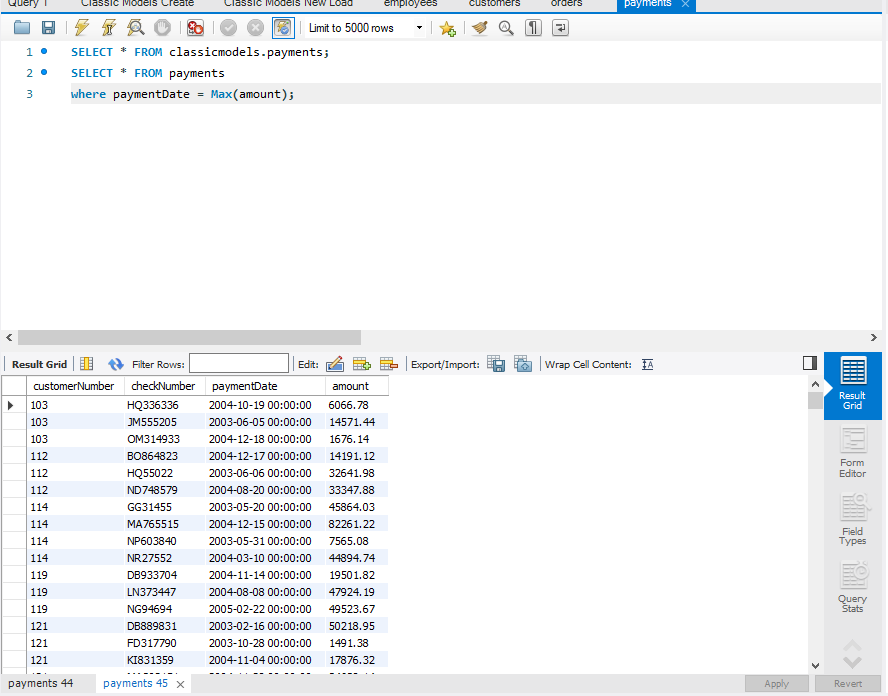Image resolution: width=888 pixels, height=696 pixels.
Task: Run Explain plan magnifier-lightning icon
Action: 135,28
